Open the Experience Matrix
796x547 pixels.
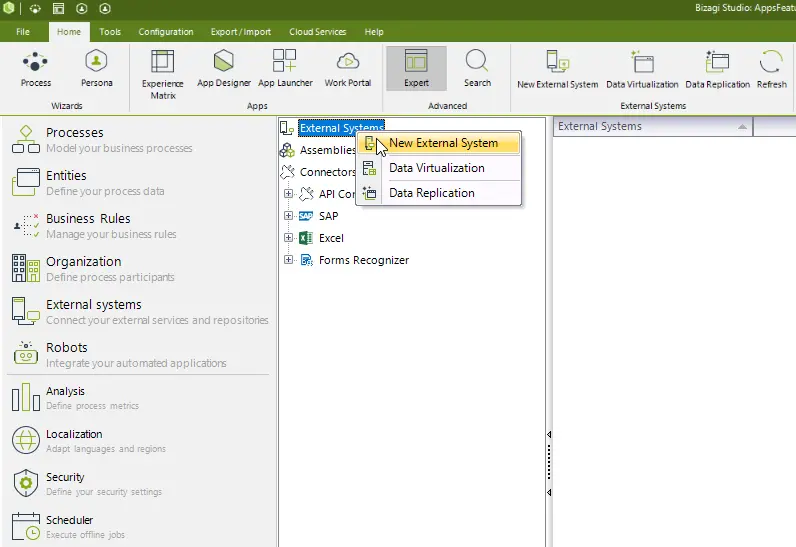pyautogui.click(x=162, y=74)
